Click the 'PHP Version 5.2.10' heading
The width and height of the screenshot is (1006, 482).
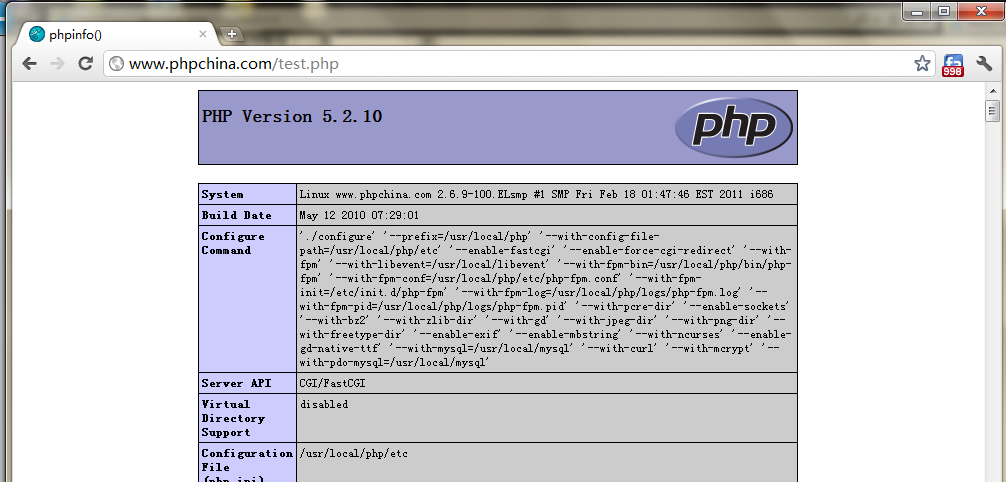coord(293,116)
